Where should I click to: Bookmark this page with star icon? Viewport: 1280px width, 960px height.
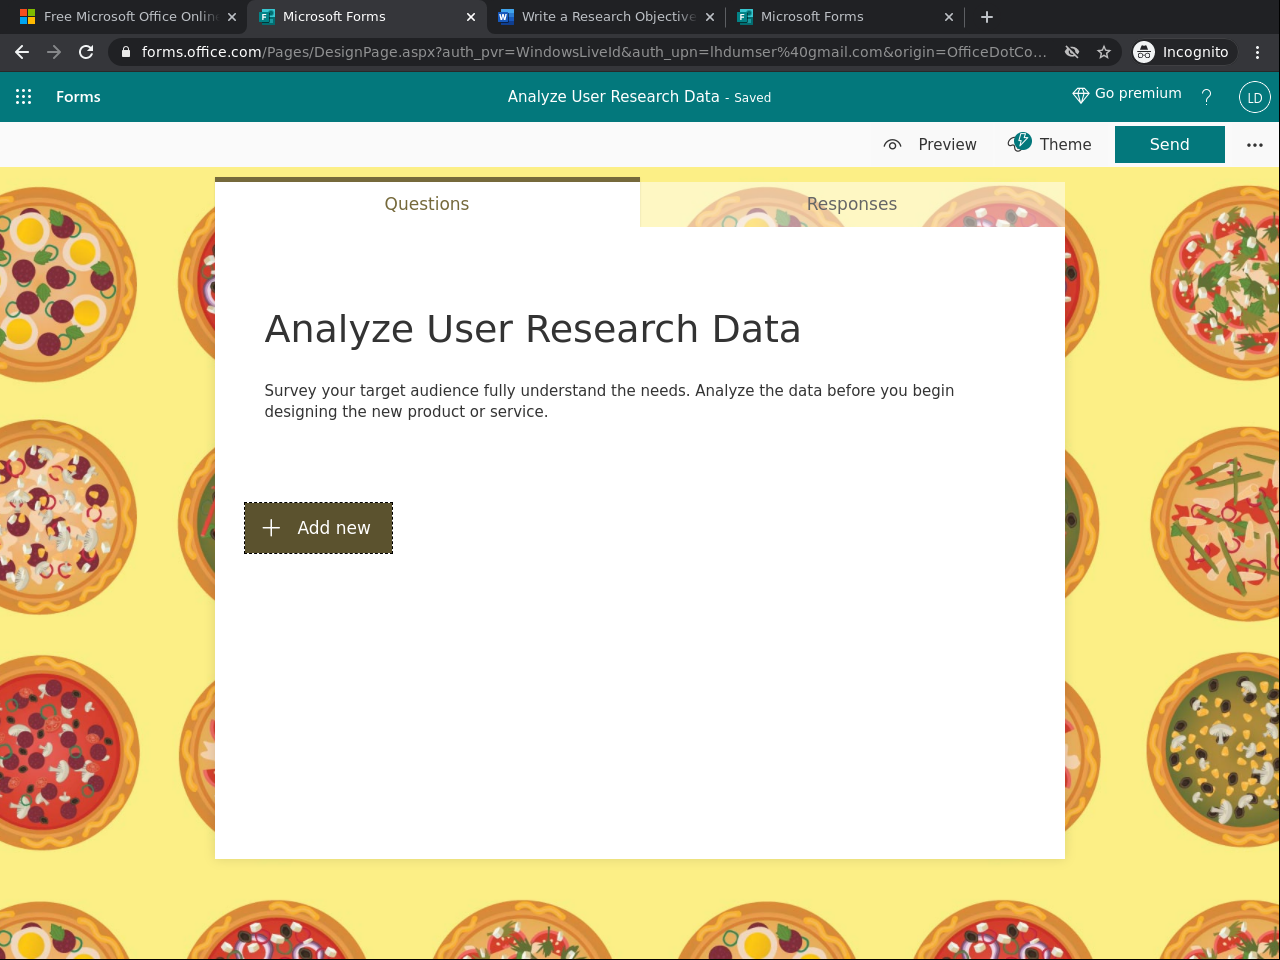1104,52
